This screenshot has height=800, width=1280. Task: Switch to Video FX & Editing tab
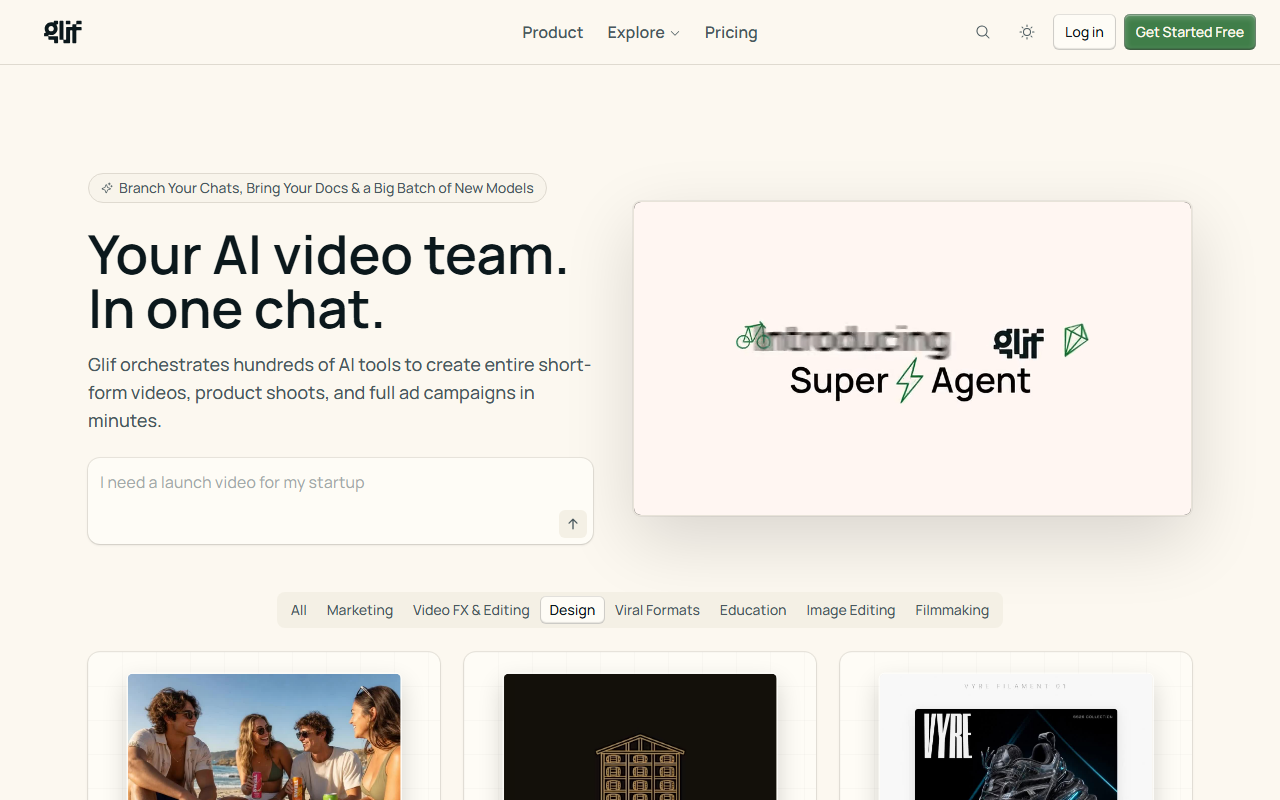click(471, 610)
